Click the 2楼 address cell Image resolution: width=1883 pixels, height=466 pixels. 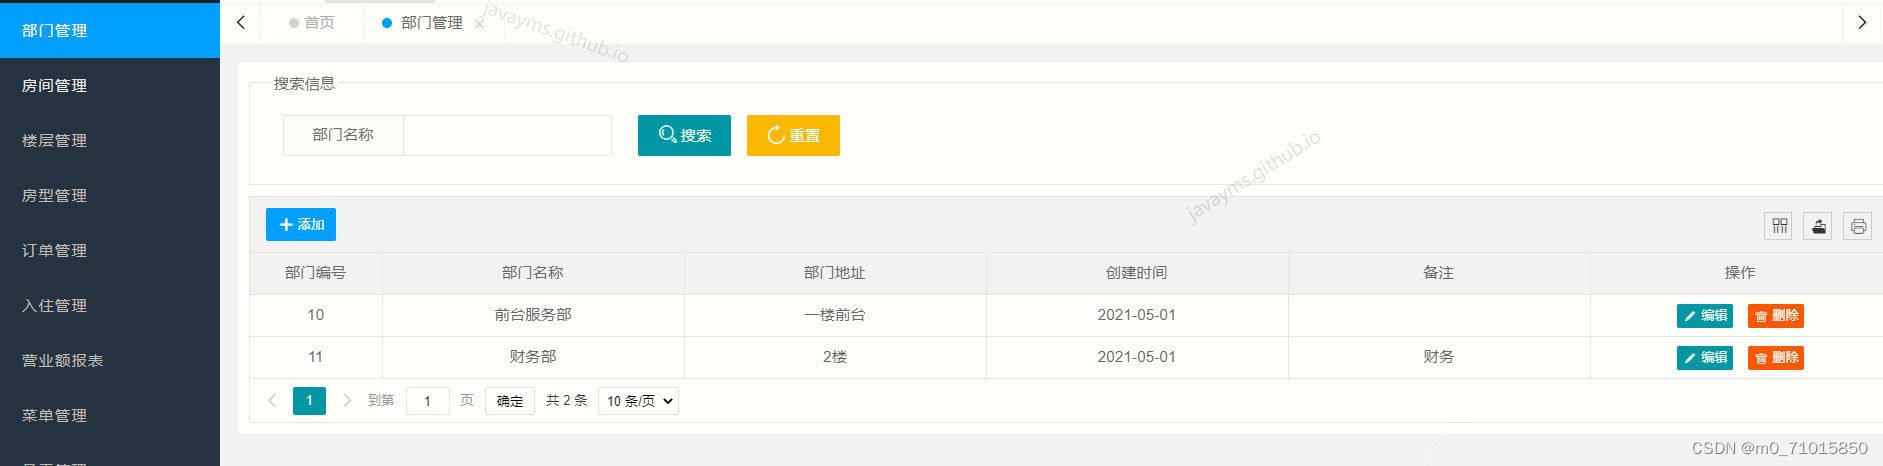[x=835, y=357]
